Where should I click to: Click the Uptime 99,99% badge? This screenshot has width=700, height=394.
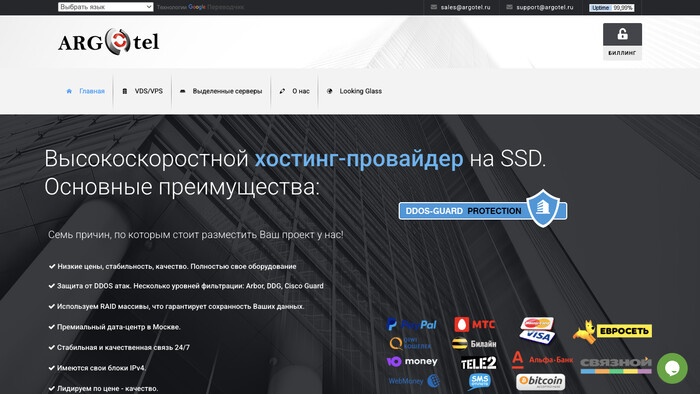point(612,8)
